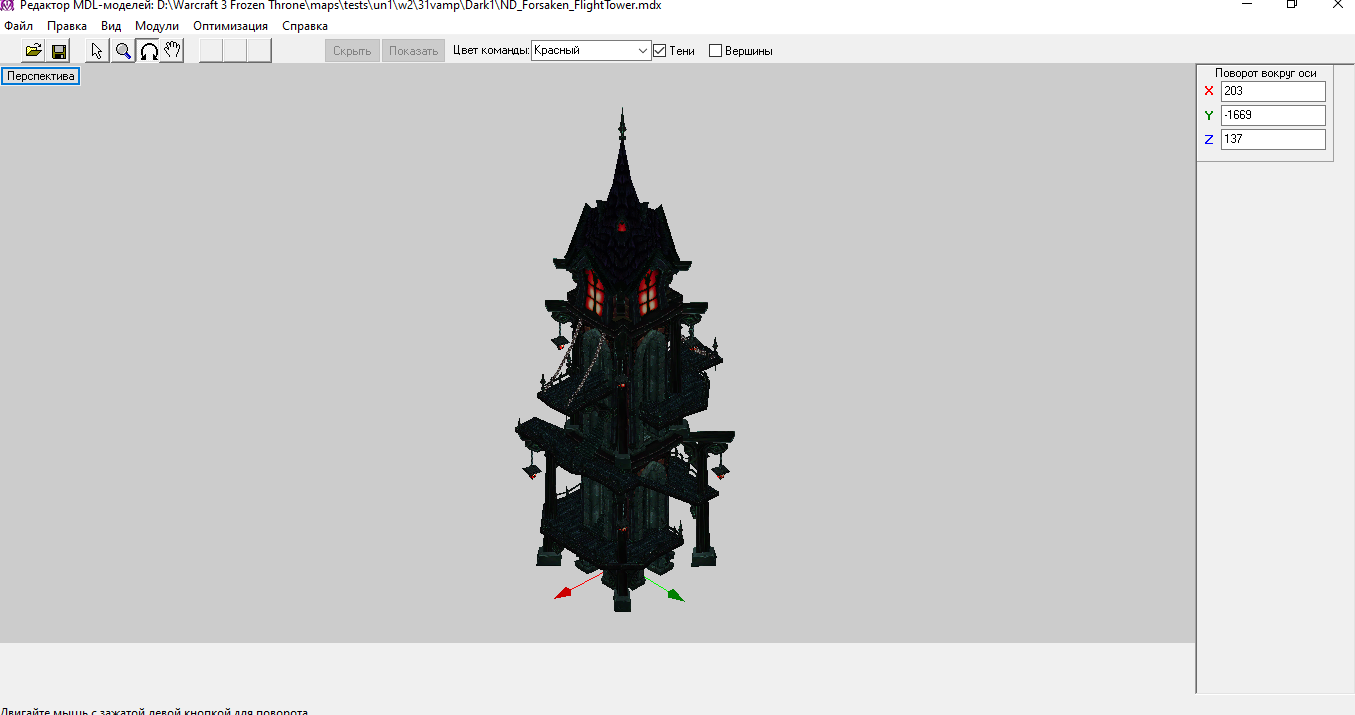Minimize the MDL editor window
Image resolution: width=1355 pixels, height=715 pixels.
pos(1246,5)
